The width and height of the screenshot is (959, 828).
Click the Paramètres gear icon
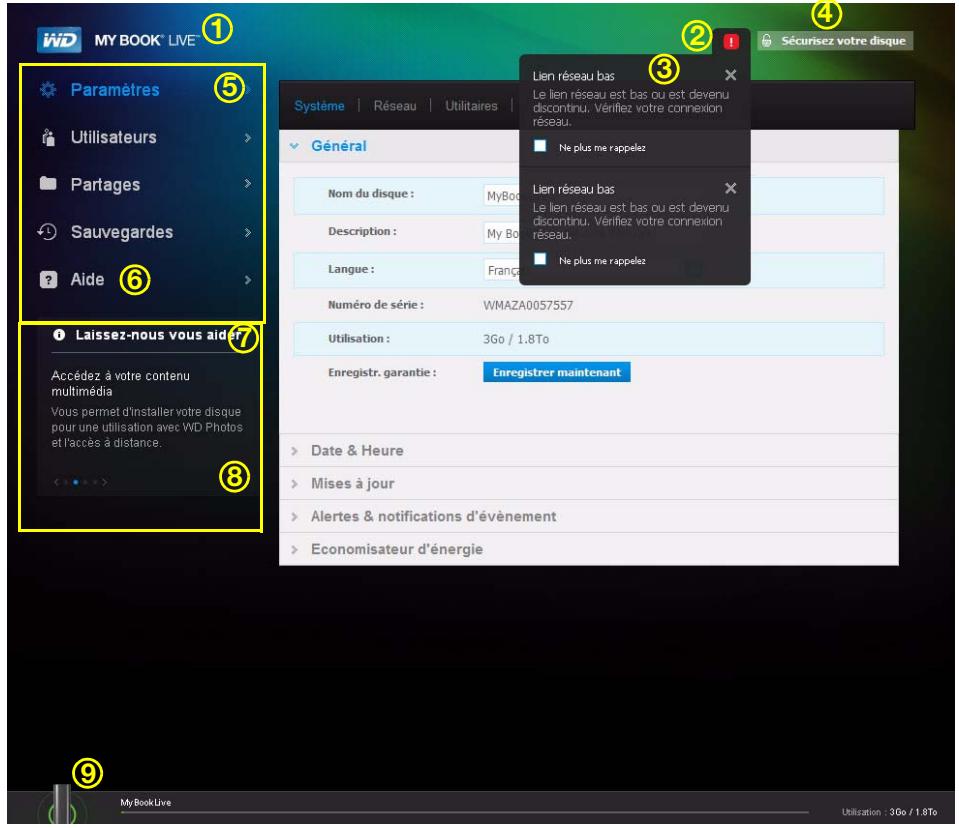pyautogui.click(x=48, y=90)
